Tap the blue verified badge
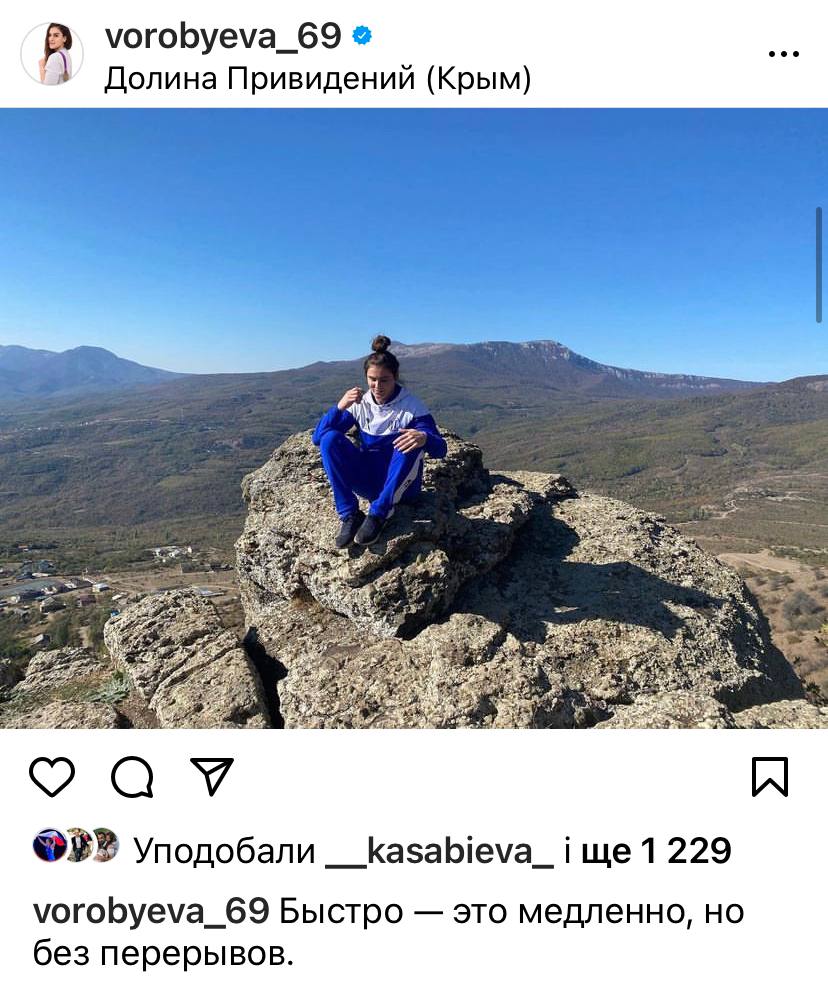Image resolution: width=828 pixels, height=1001 pixels. point(362,36)
